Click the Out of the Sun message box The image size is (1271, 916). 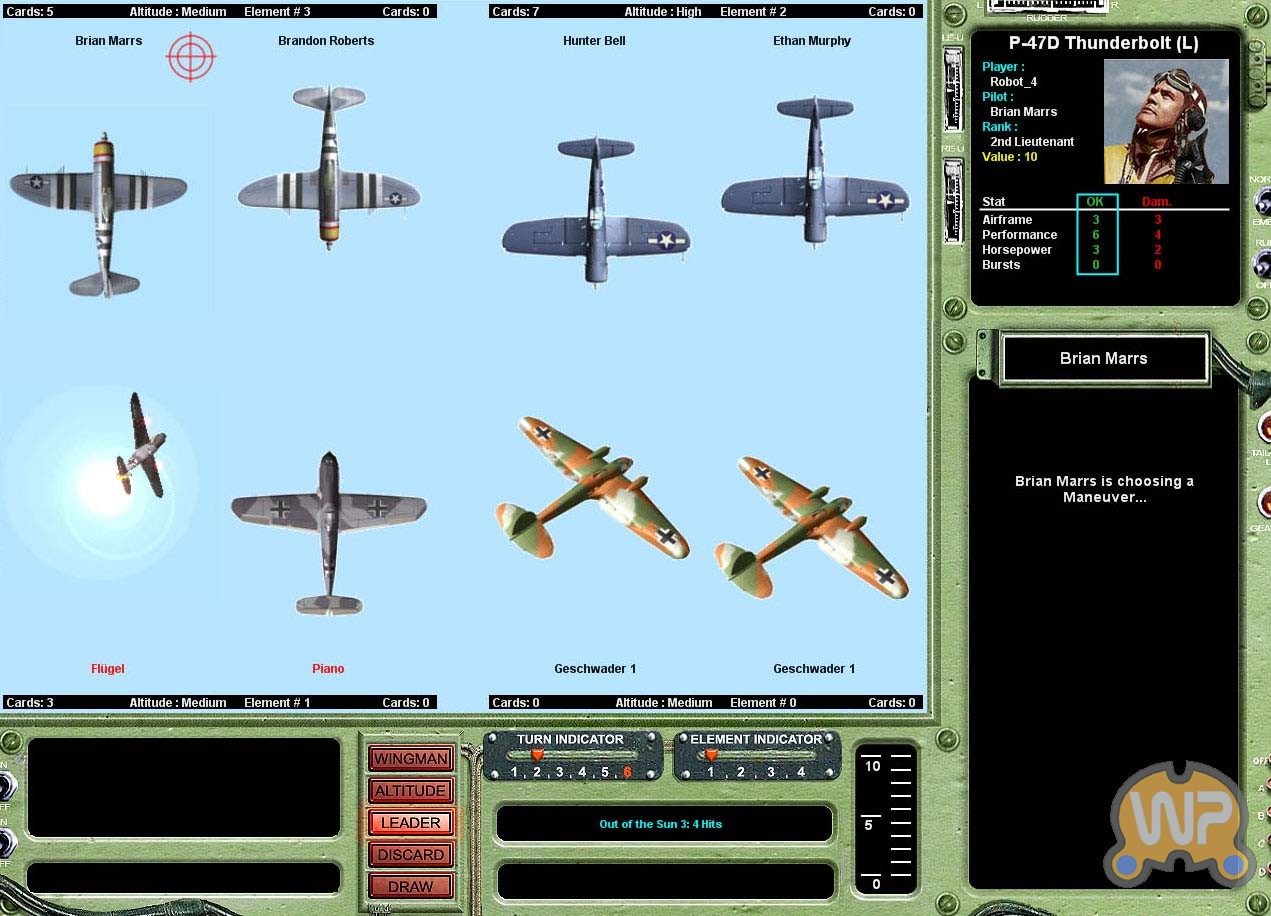[663, 824]
